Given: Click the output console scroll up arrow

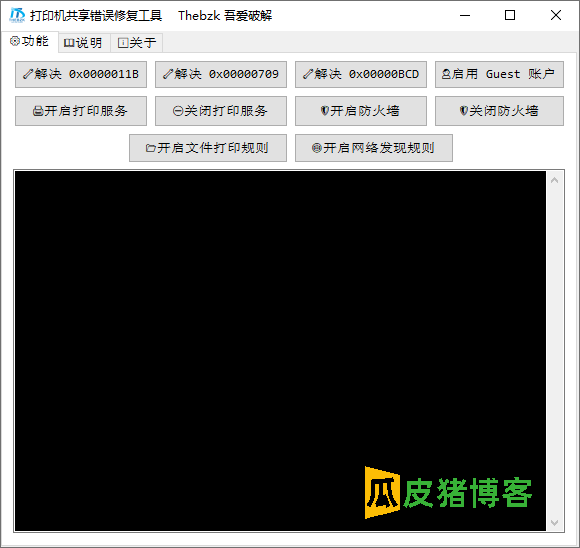Looking at the screenshot, I should [x=554, y=180].
